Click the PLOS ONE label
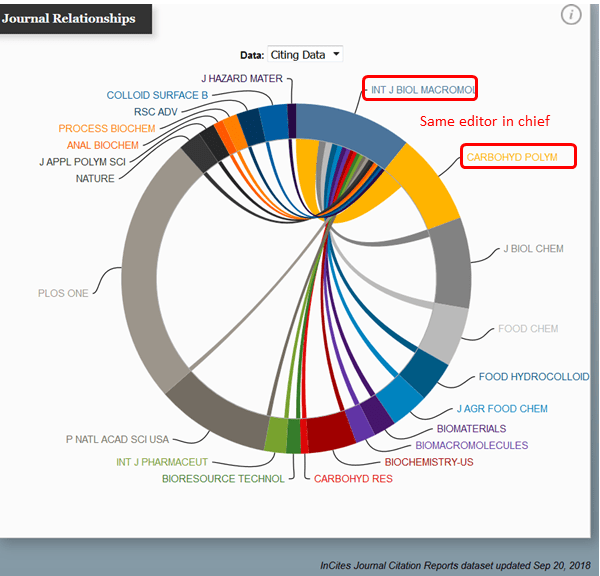 pyautogui.click(x=63, y=293)
